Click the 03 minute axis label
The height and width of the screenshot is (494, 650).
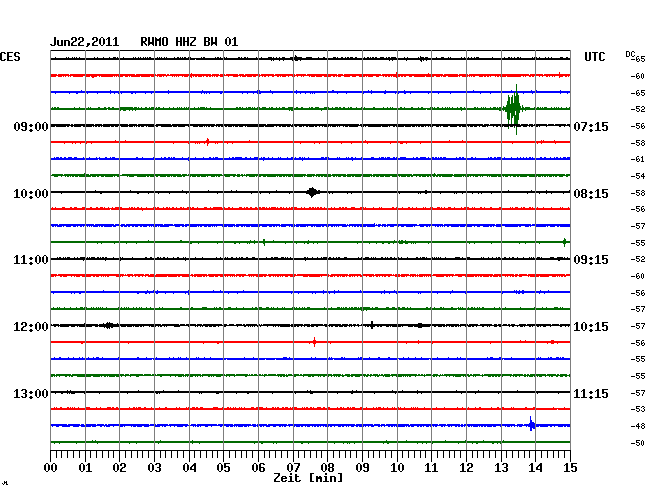point(154,468)
